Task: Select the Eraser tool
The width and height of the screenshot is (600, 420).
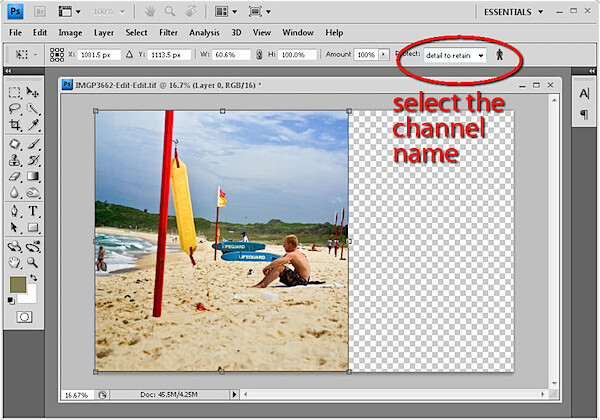Action: [x=15, y=176]
